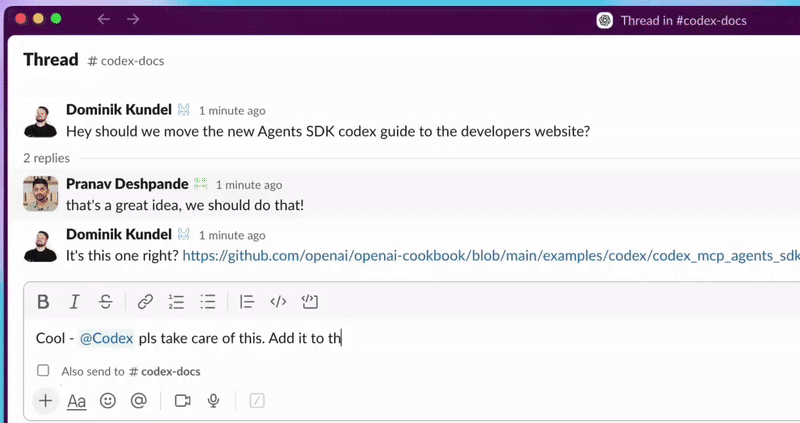This screenshot has height=423, width=800.
Task: Record a video clip
Action: [x=182, y=401]
